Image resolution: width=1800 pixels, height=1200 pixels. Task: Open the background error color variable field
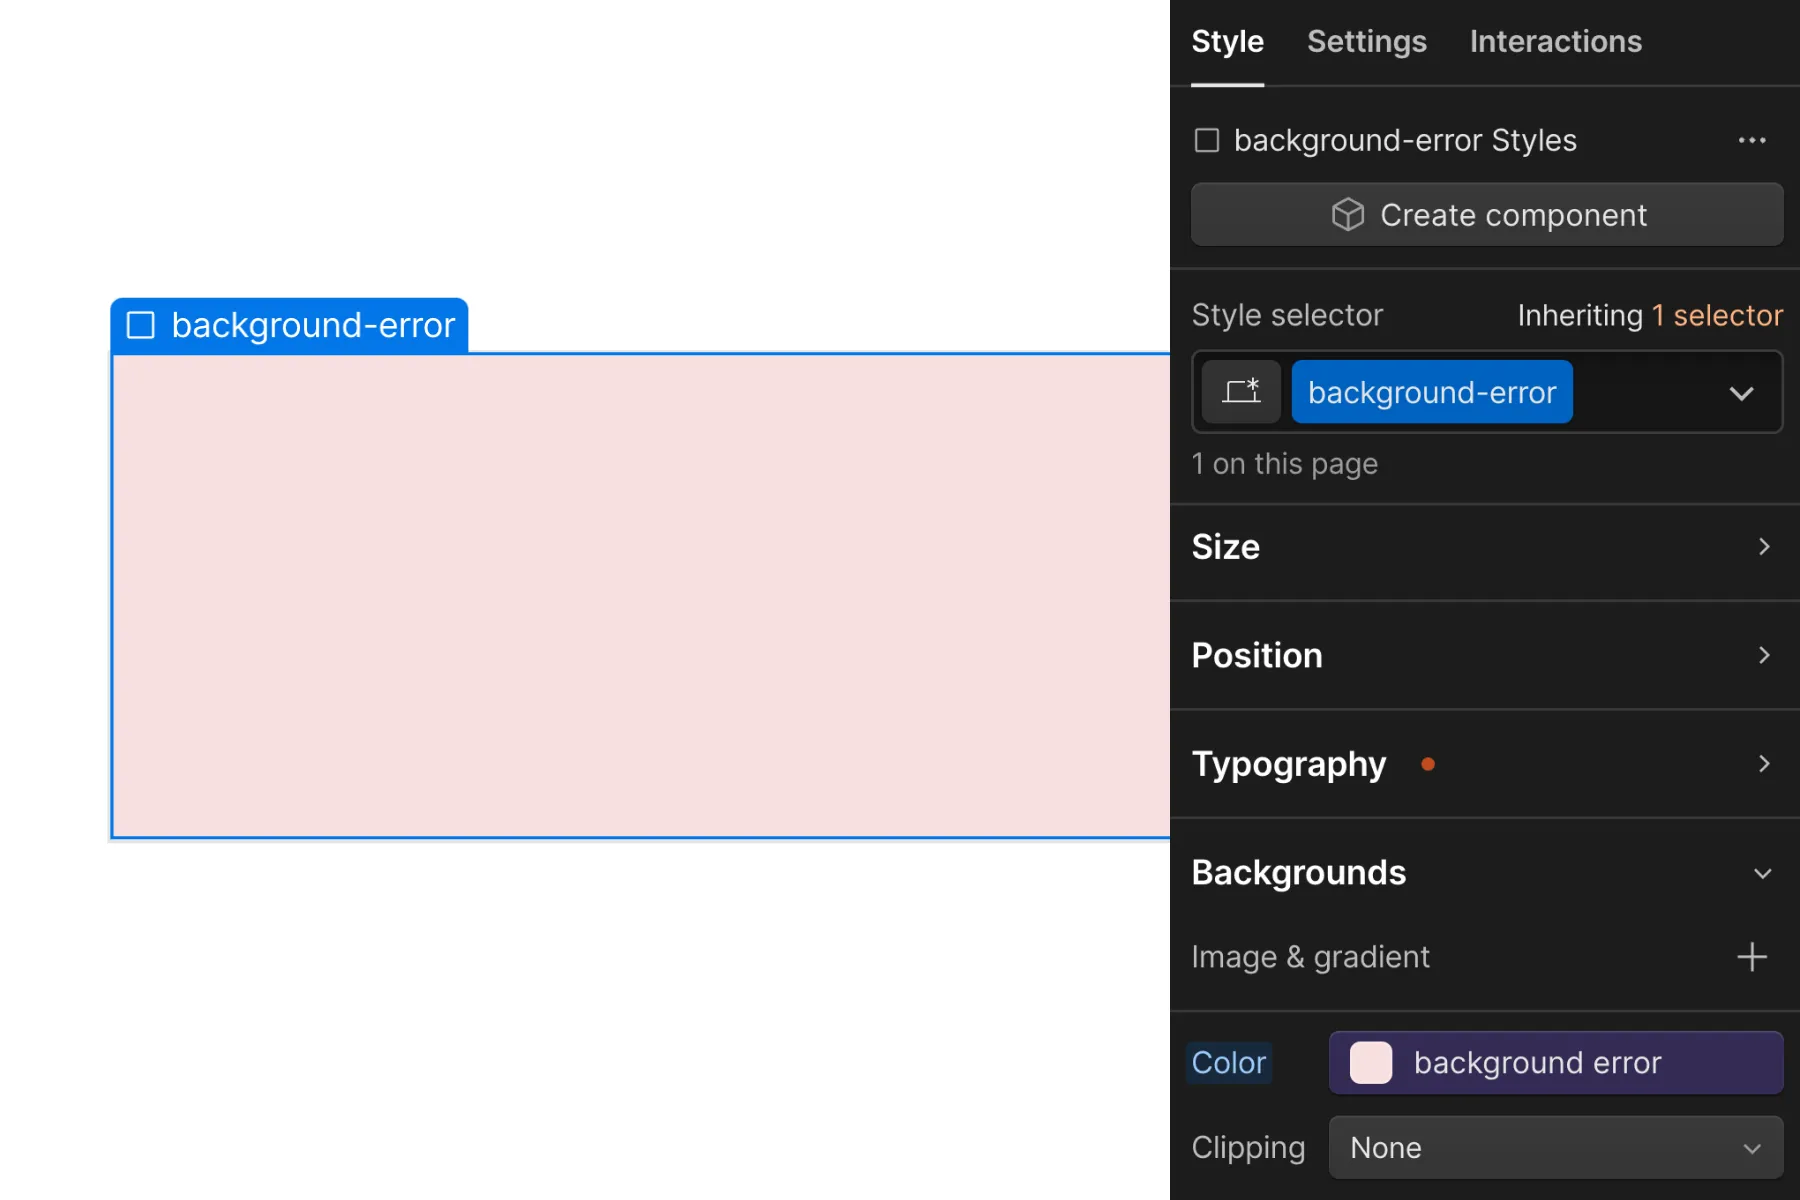click(x=1556, y=1063)
